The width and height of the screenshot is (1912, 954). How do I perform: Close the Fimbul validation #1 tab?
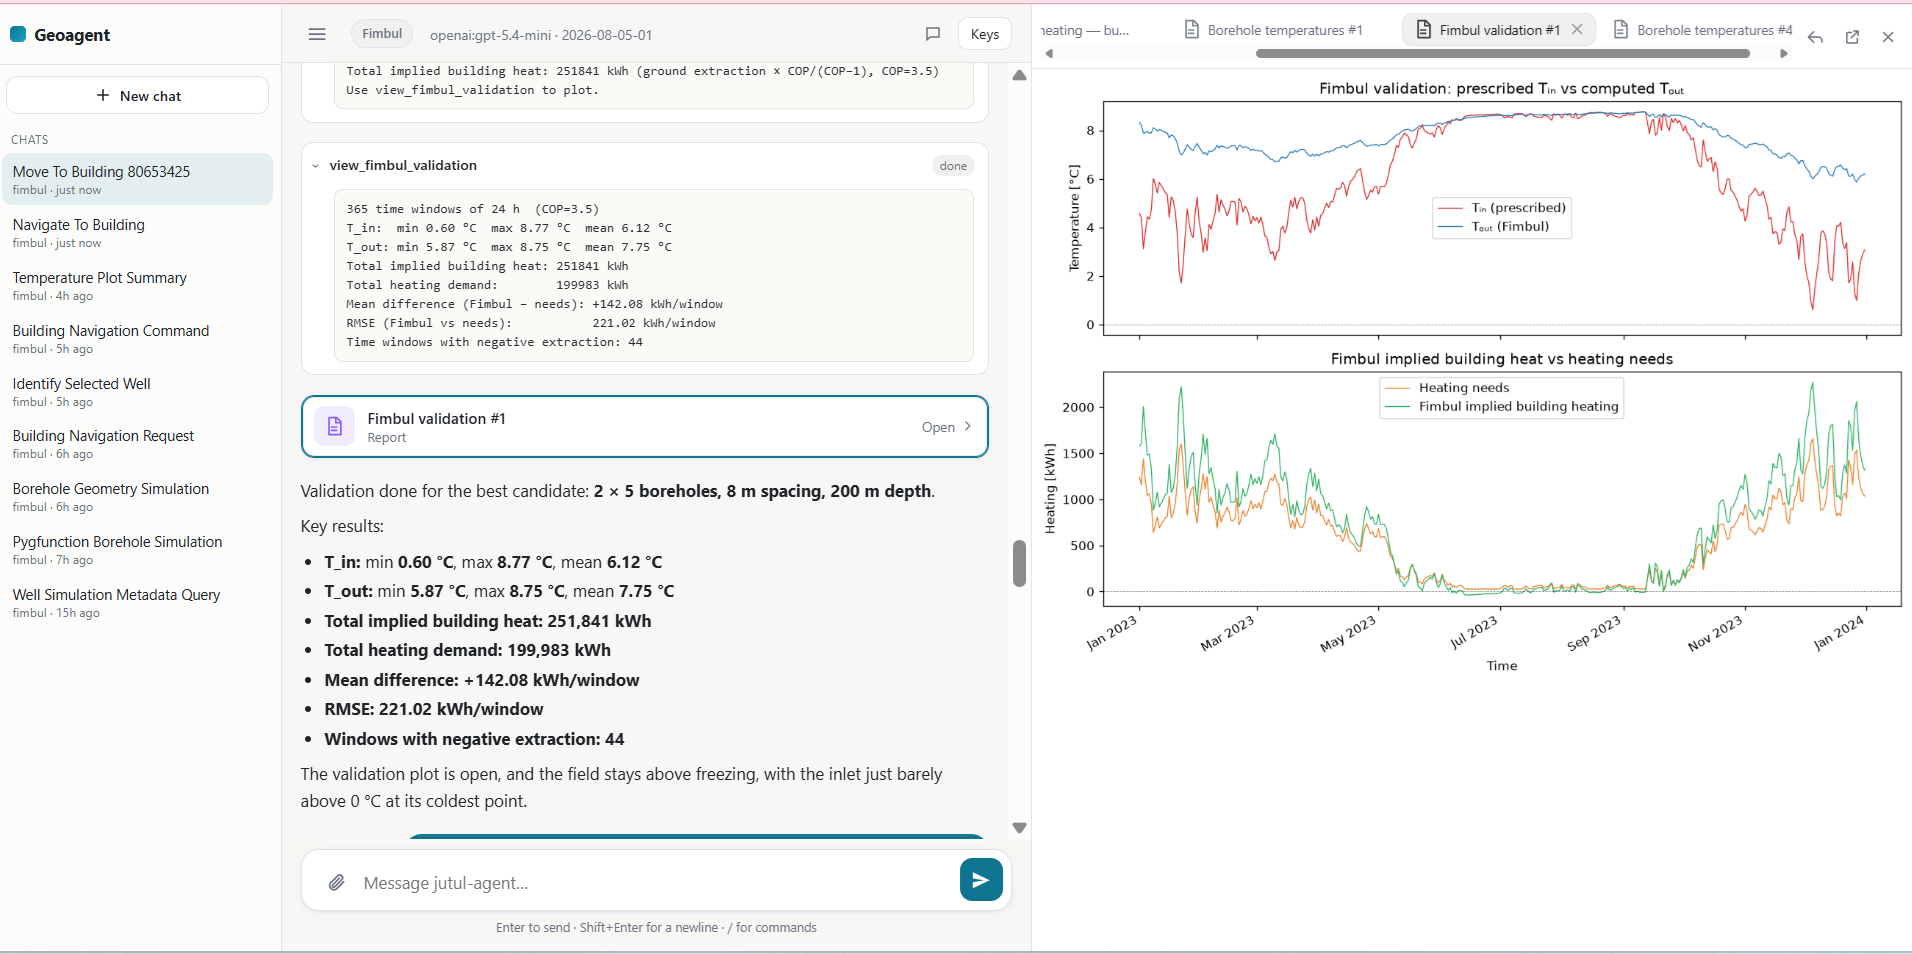coord(1577,30)
